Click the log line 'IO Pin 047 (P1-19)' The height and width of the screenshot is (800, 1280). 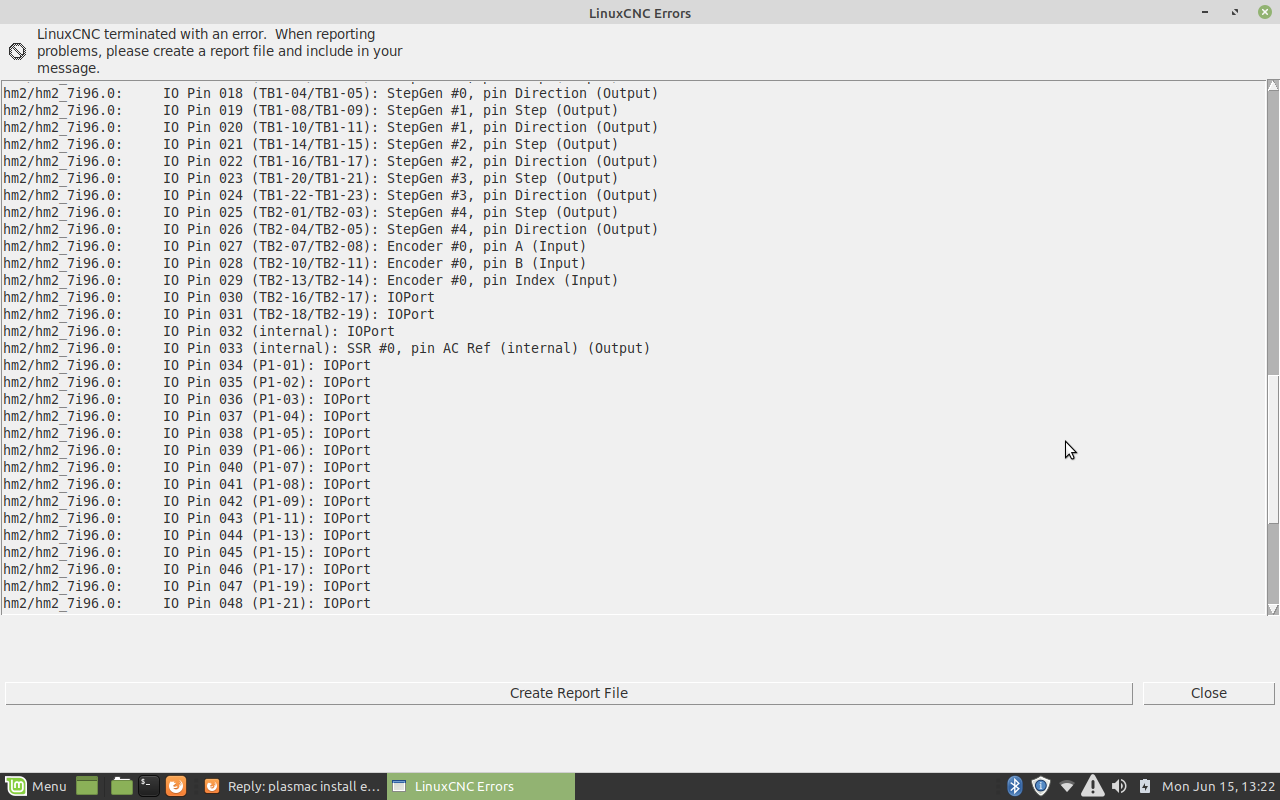point(187,586)
